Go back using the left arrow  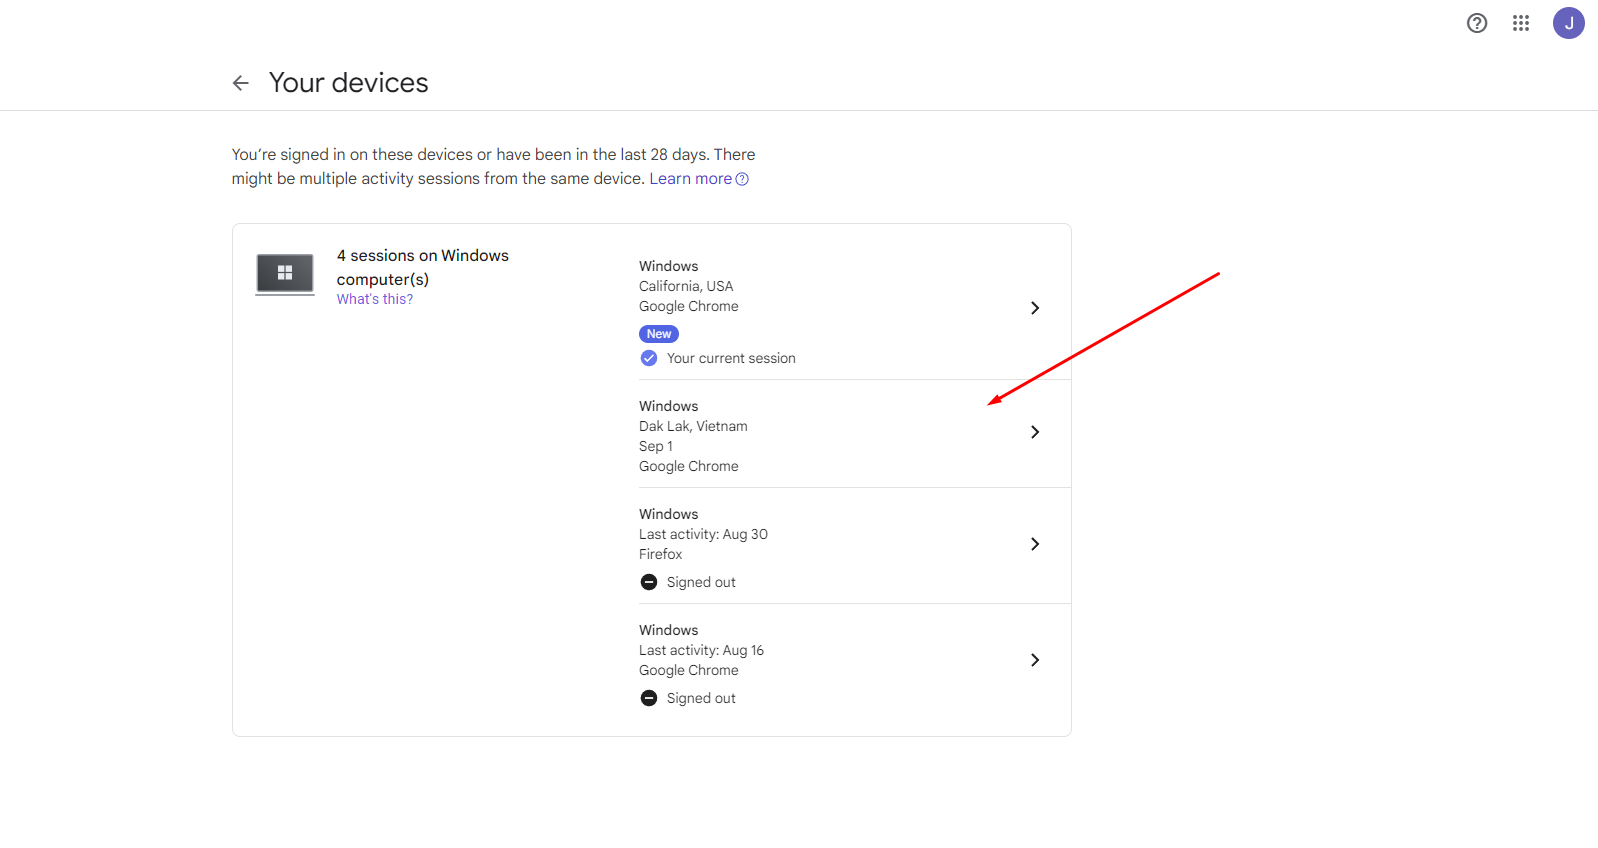click(240, 83)
